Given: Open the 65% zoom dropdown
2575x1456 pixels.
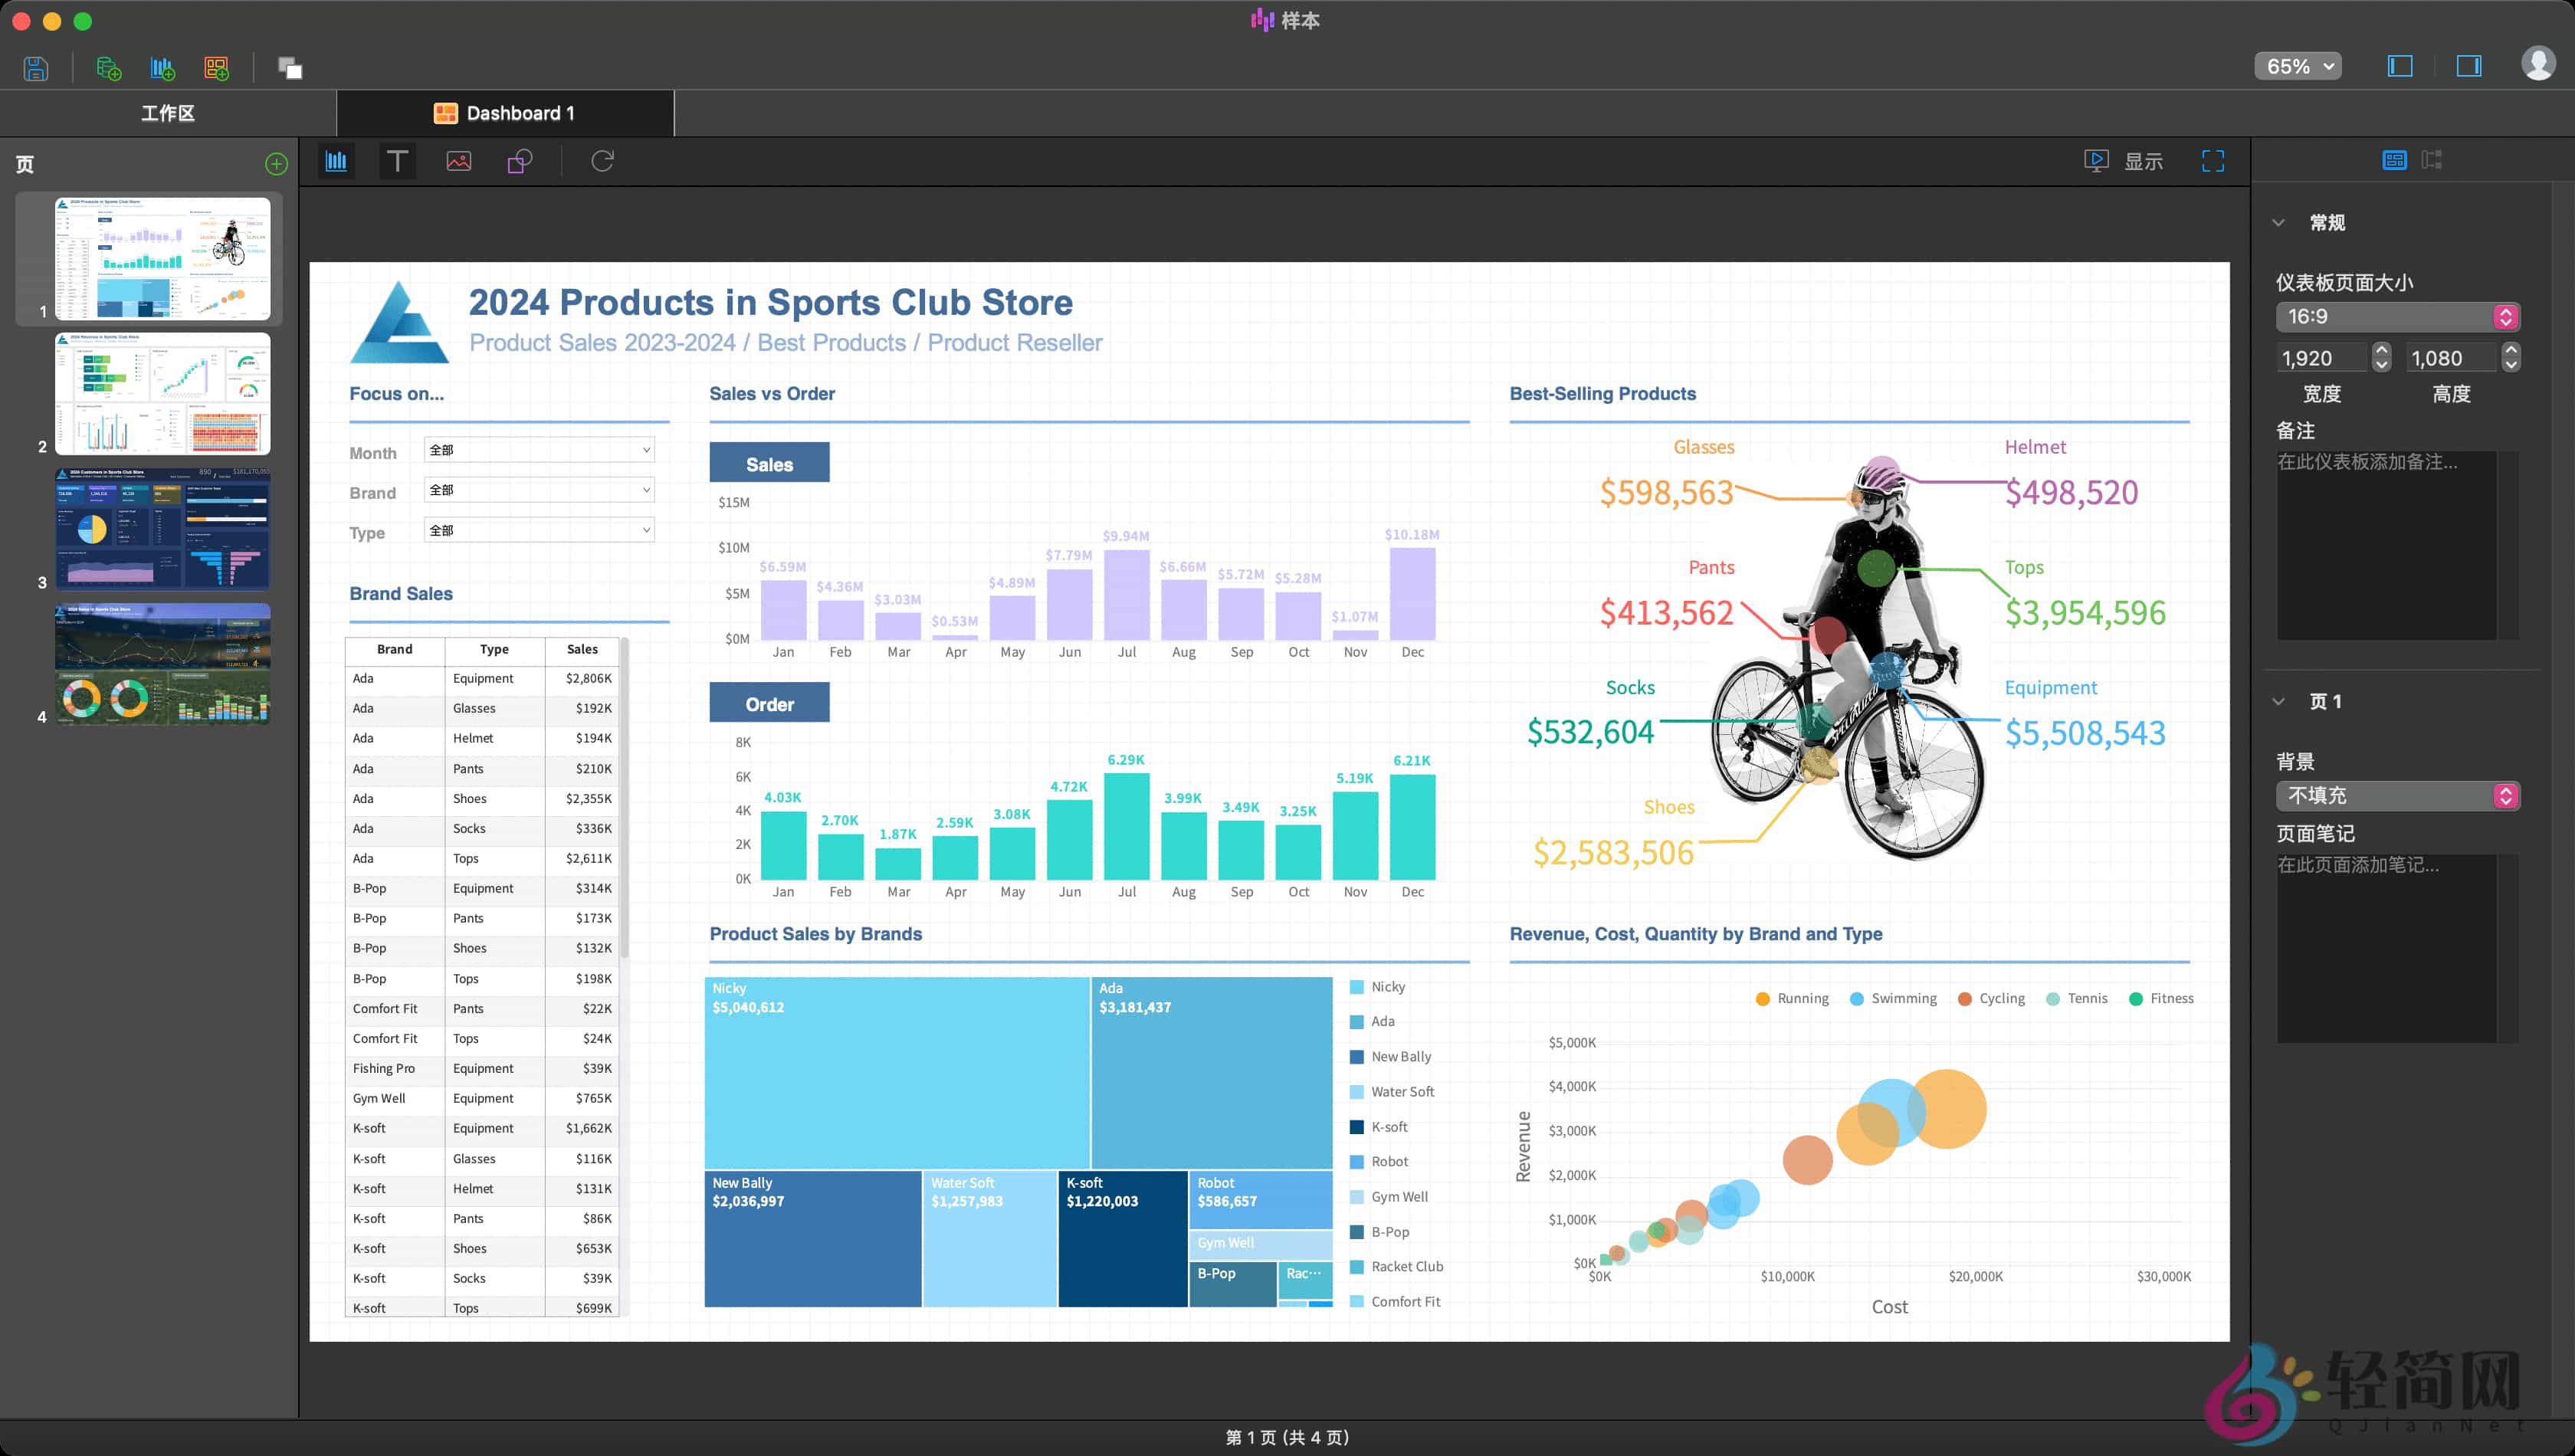Looking at the screenshot, I should click(2298, 66).
